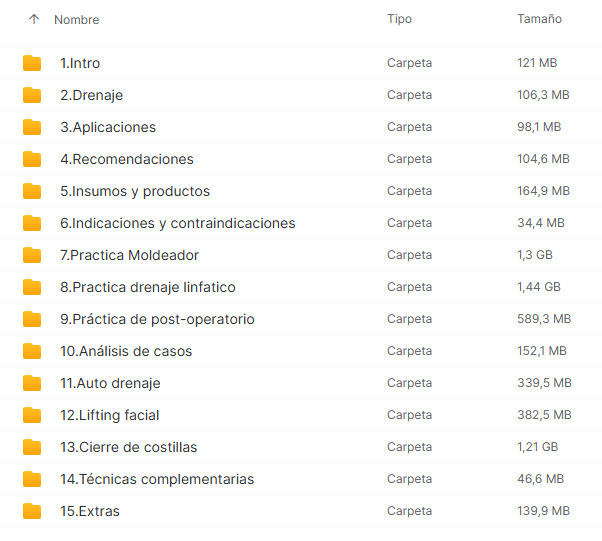The height and width of the screenshot is (541, 602).
Task: Toggle sort direction with the up arrow
Action: [x=34, y=19]
